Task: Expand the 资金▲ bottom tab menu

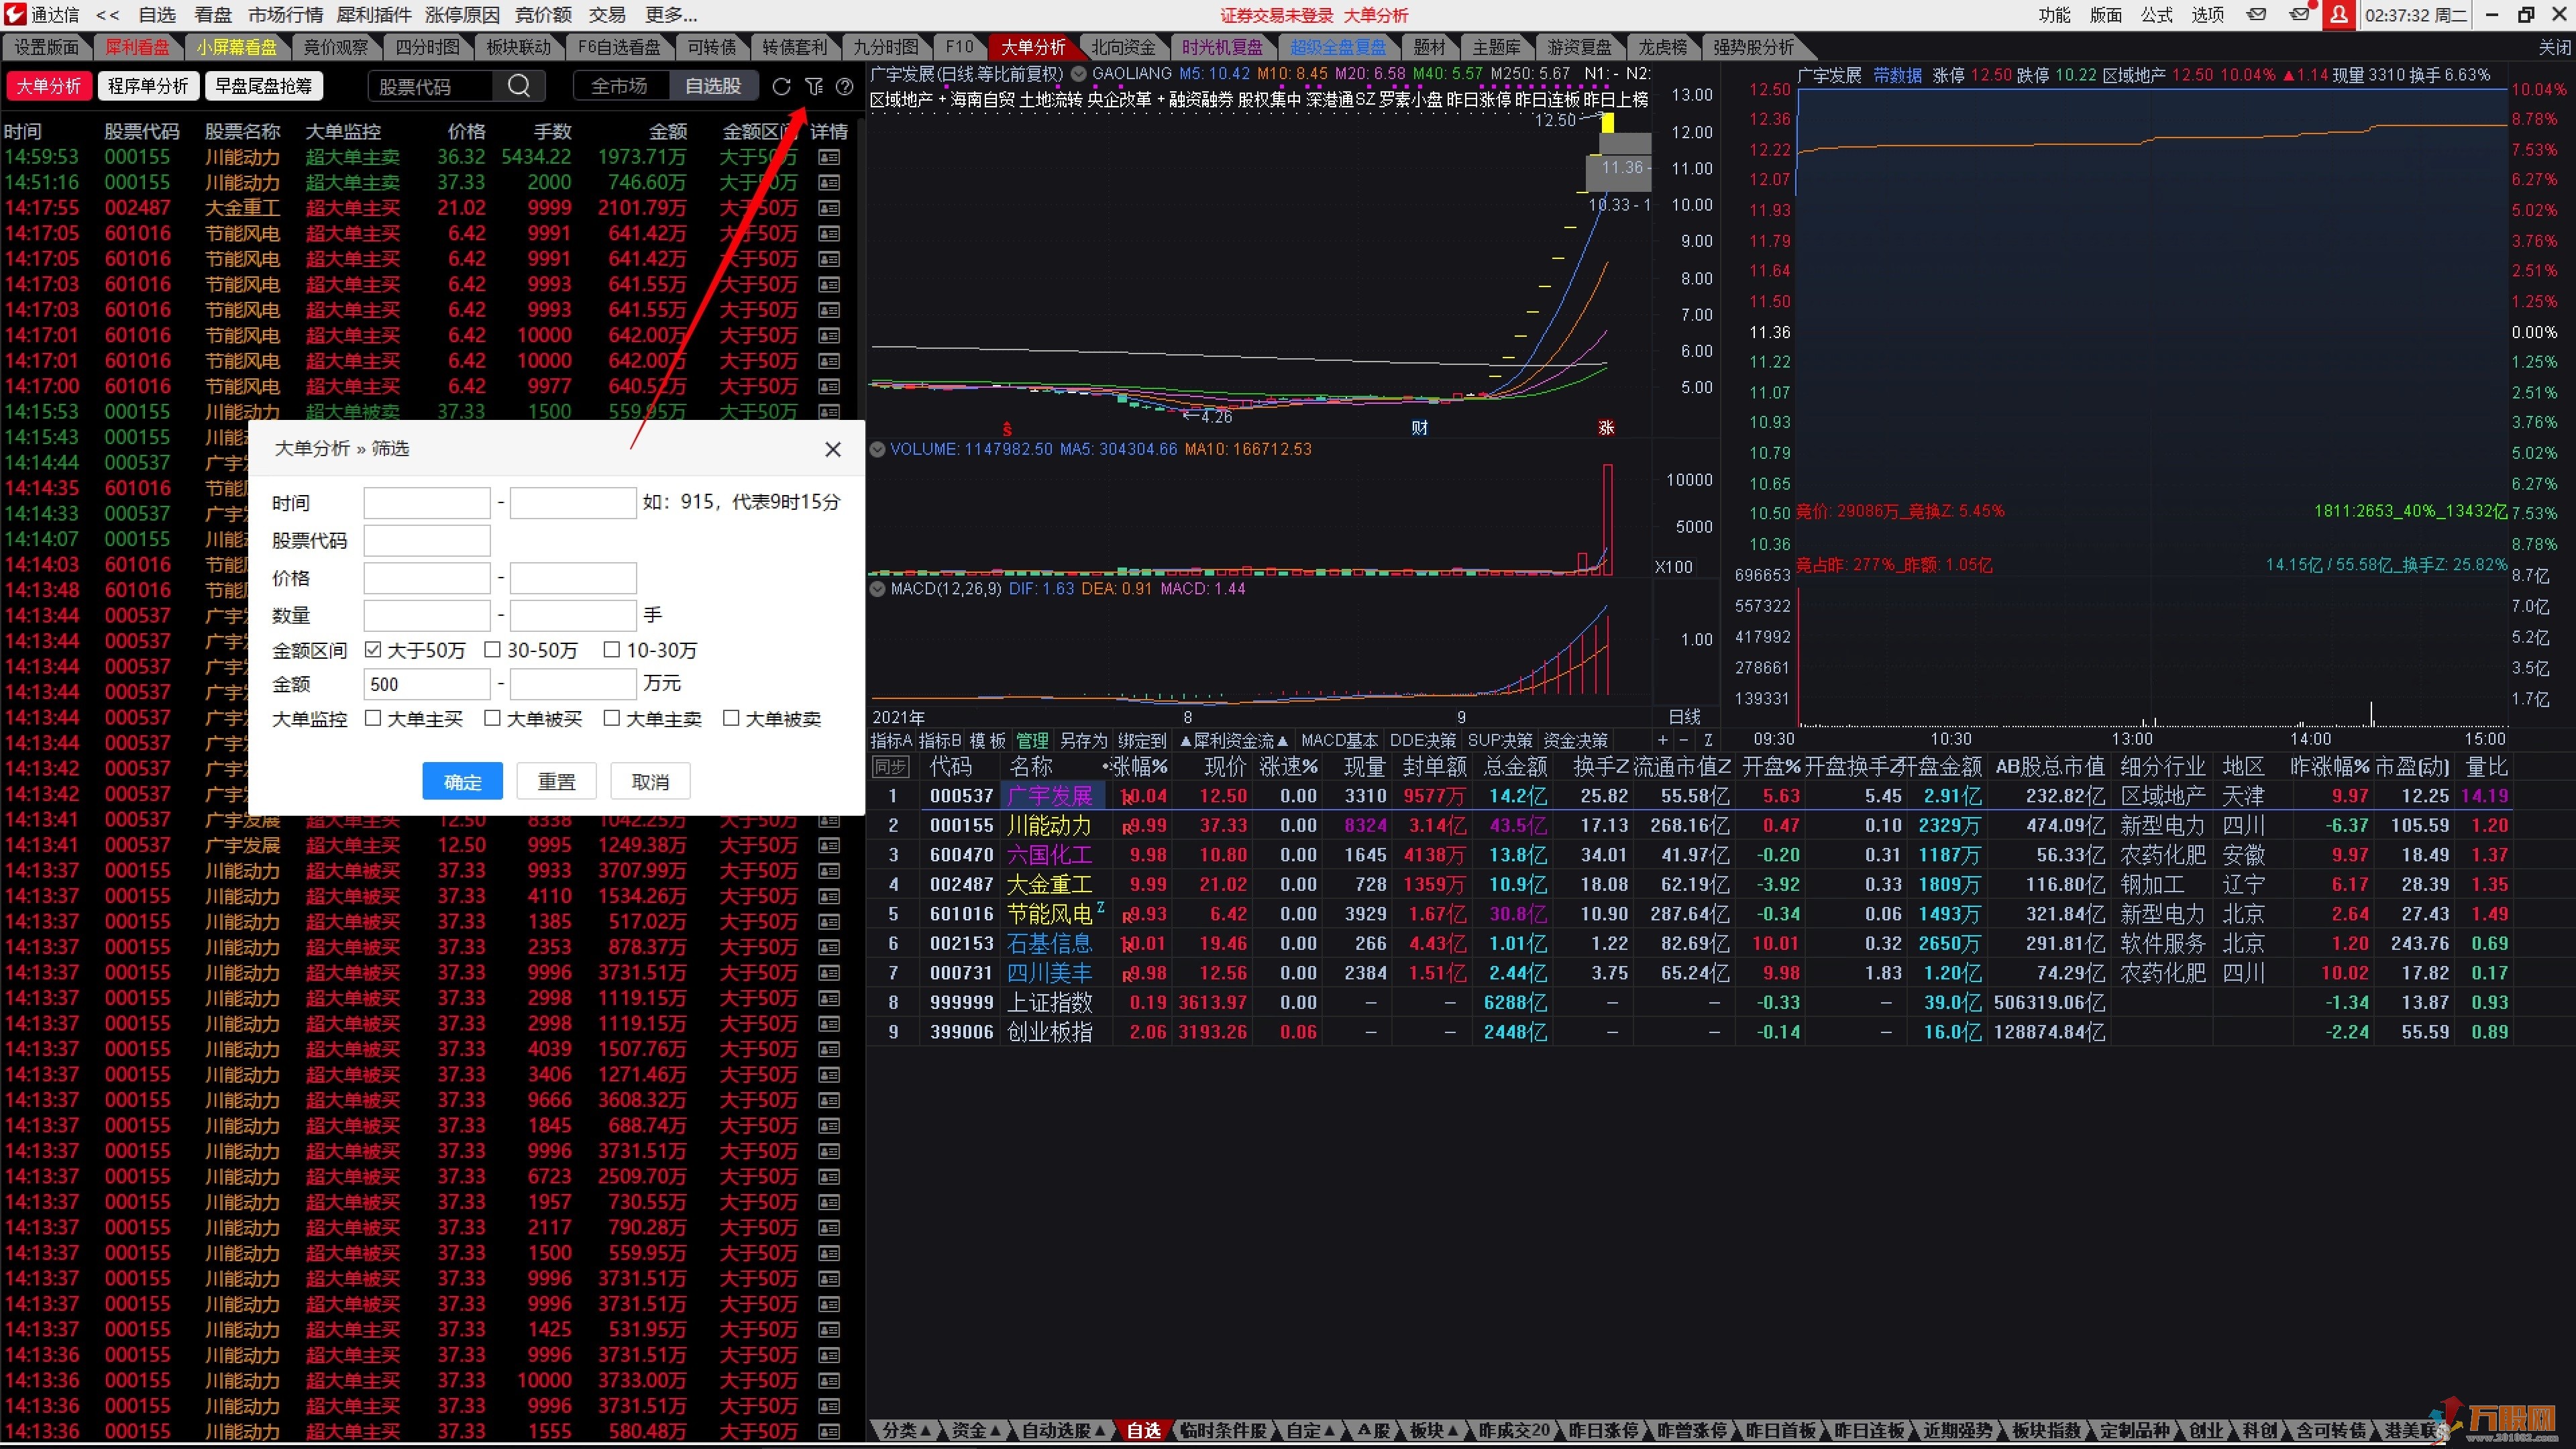Action: tap(975, 1431)
